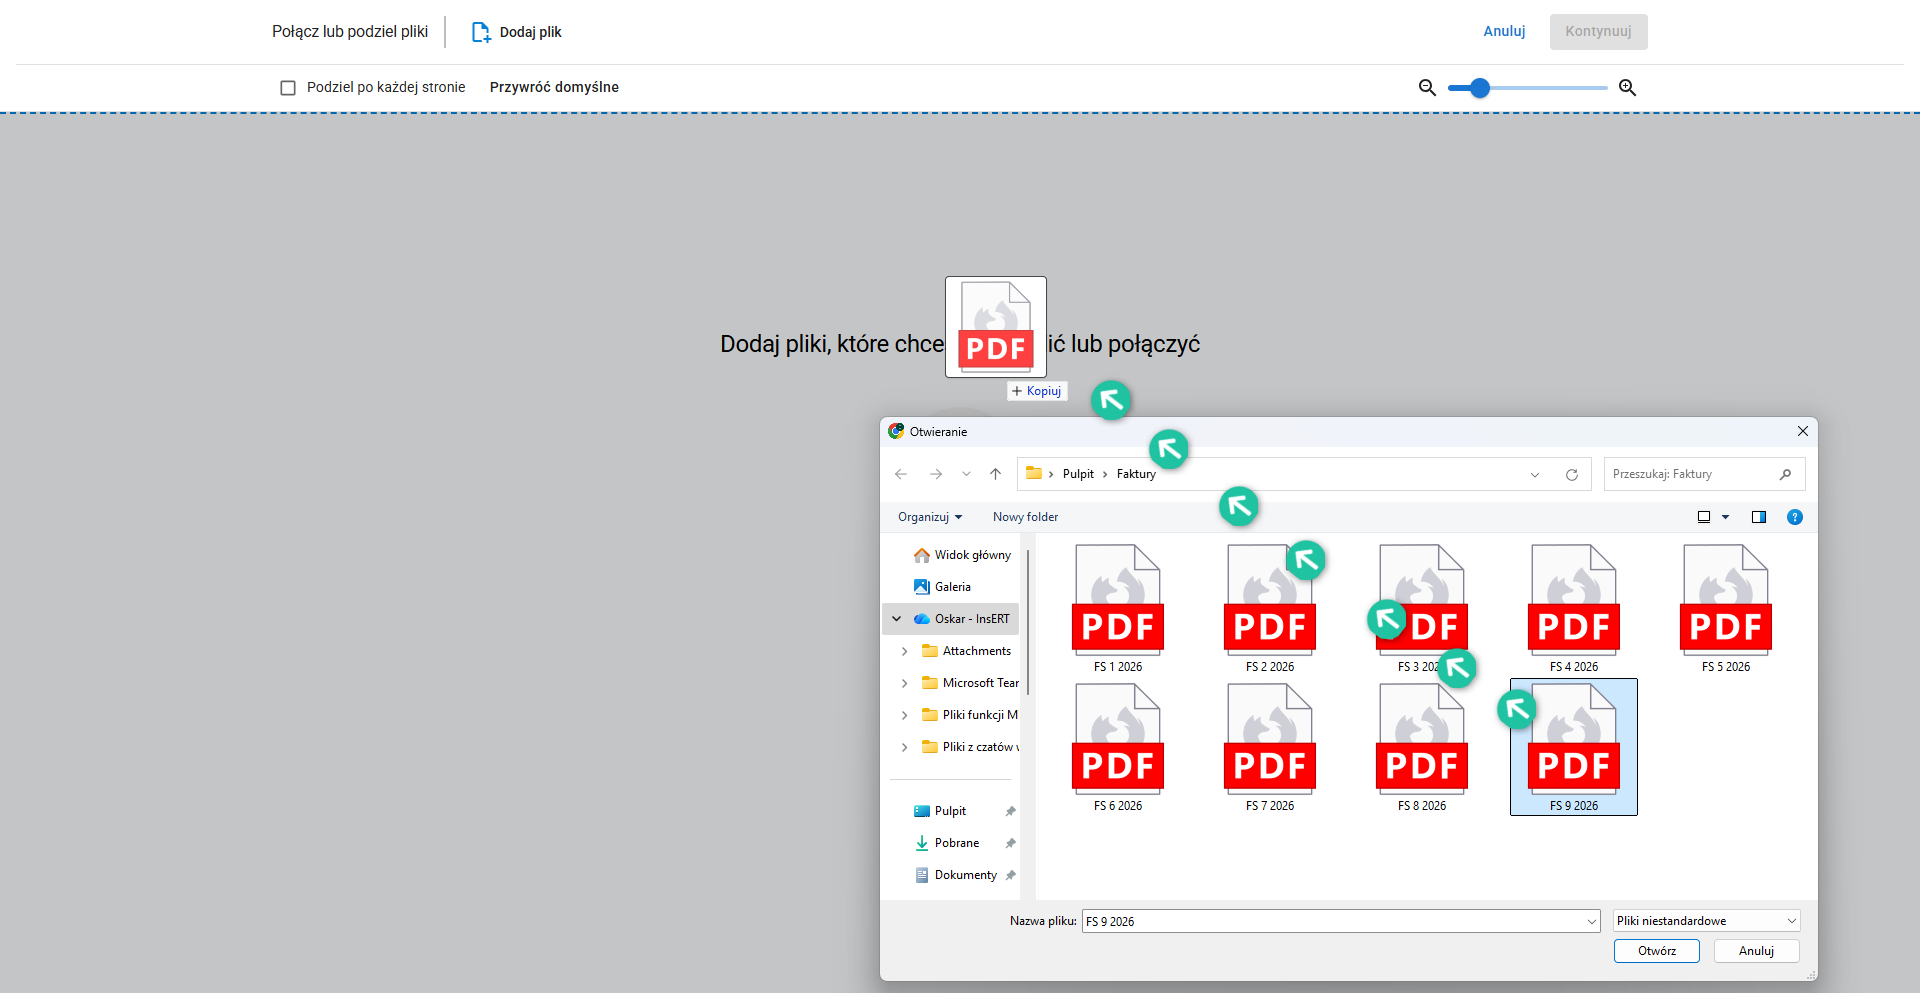The height and width of the screenshot is (993, 1920).
Task: Expand the Attachments folder tree node
Action: click(x=904, y=651)
